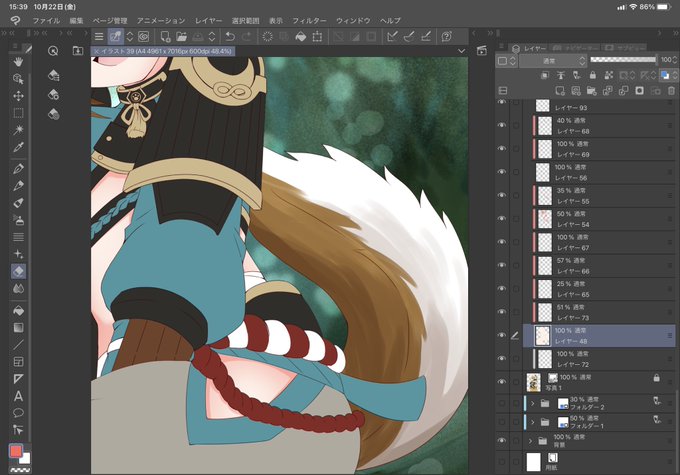Hide layer レイヤー 68 with its eye icon
The width and height of the screenshot is (680, 475).
click(x=502, y=125)
